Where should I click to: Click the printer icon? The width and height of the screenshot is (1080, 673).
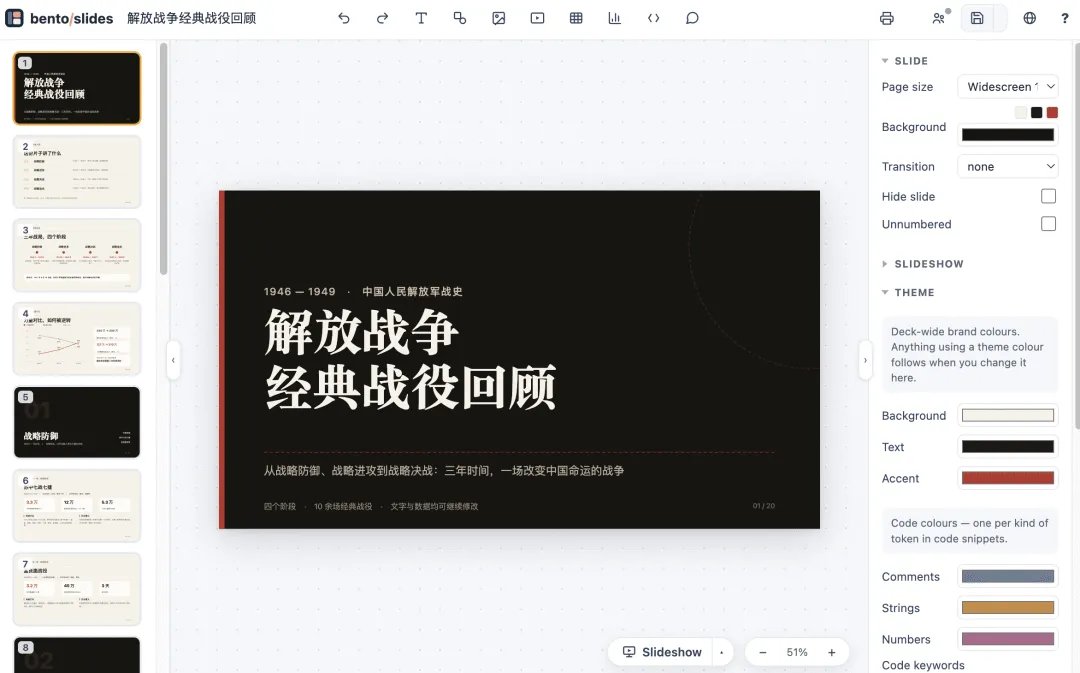click(886, 19)
